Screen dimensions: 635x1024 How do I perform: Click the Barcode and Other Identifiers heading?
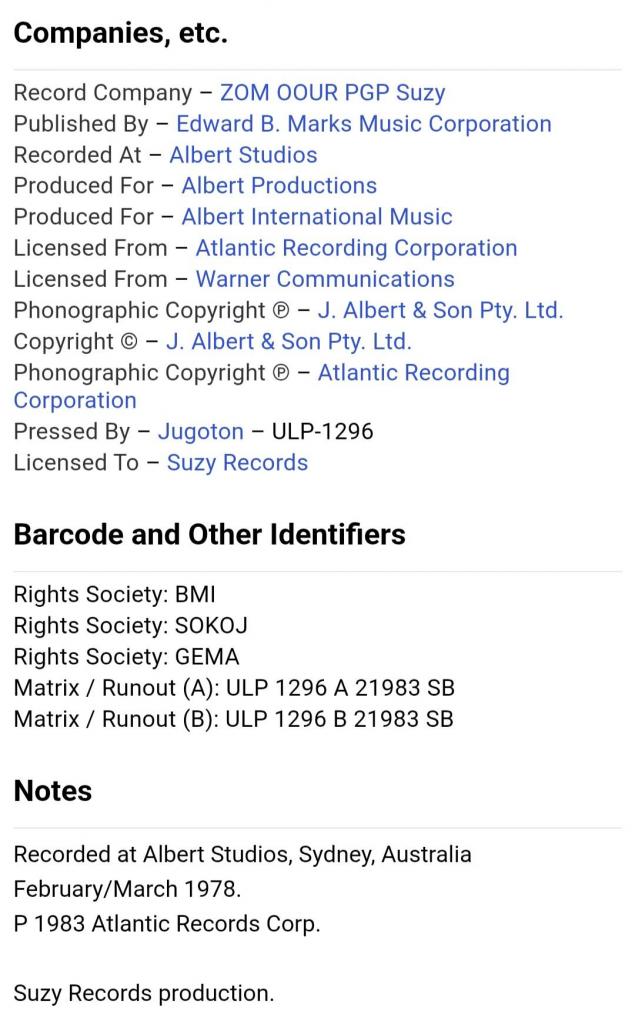(x=209, y=535)
